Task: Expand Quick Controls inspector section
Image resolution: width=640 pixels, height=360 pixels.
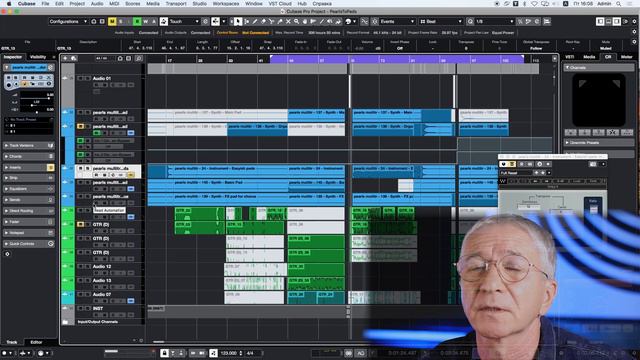Action: click(29, 244)
